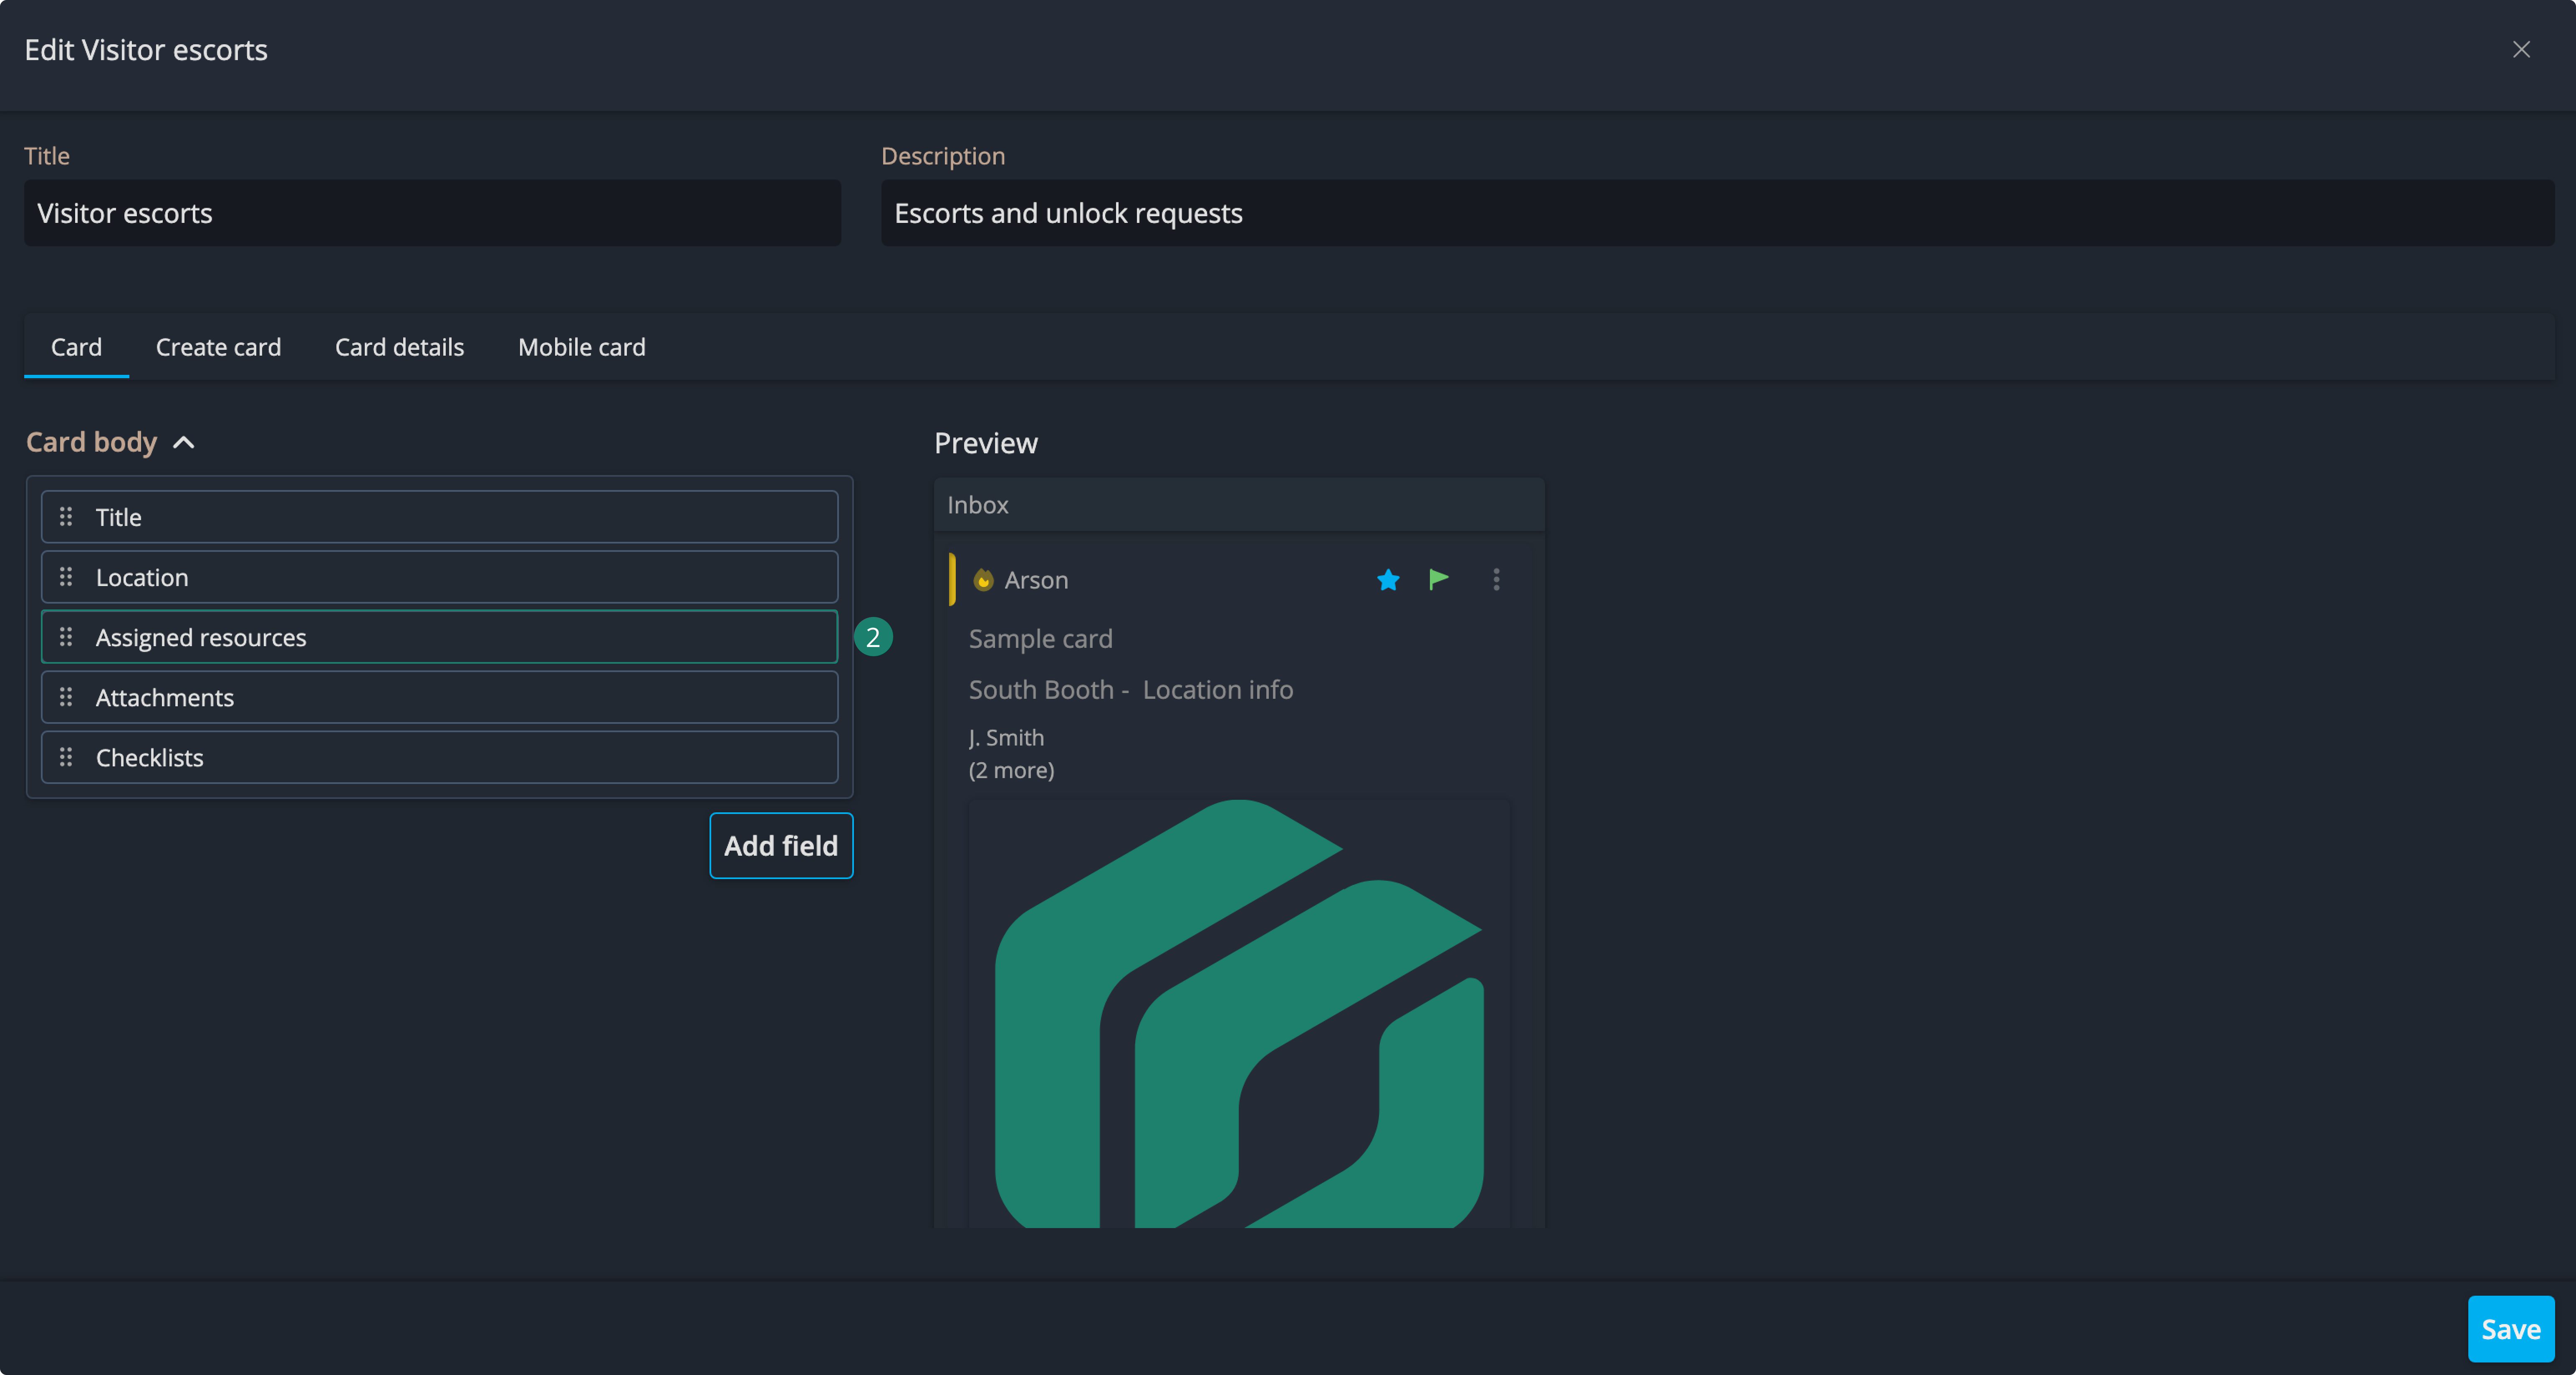The image size is (2576, 1375).
Task: Open the Card details tab
Action: point(399,347)
